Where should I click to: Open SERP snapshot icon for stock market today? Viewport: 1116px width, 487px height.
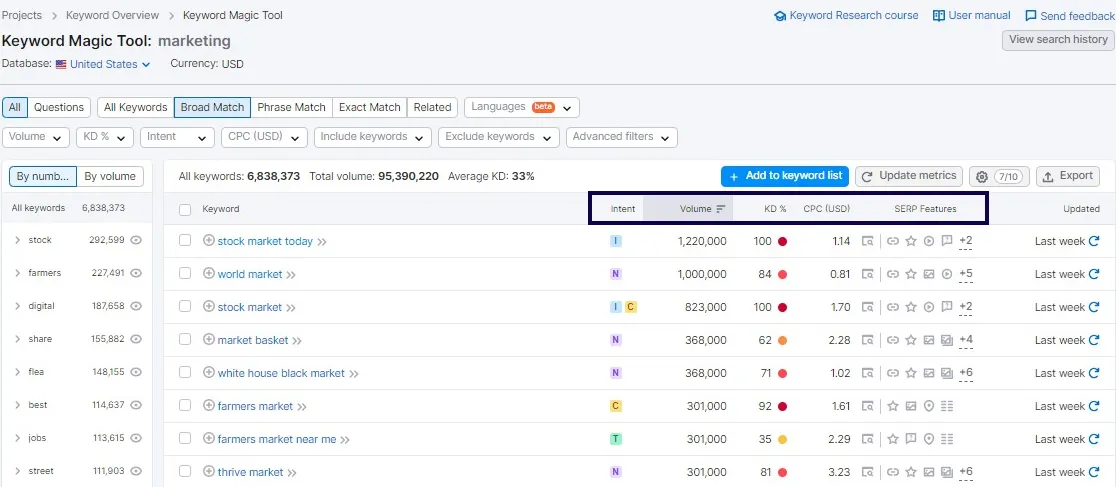coord(867,241)
